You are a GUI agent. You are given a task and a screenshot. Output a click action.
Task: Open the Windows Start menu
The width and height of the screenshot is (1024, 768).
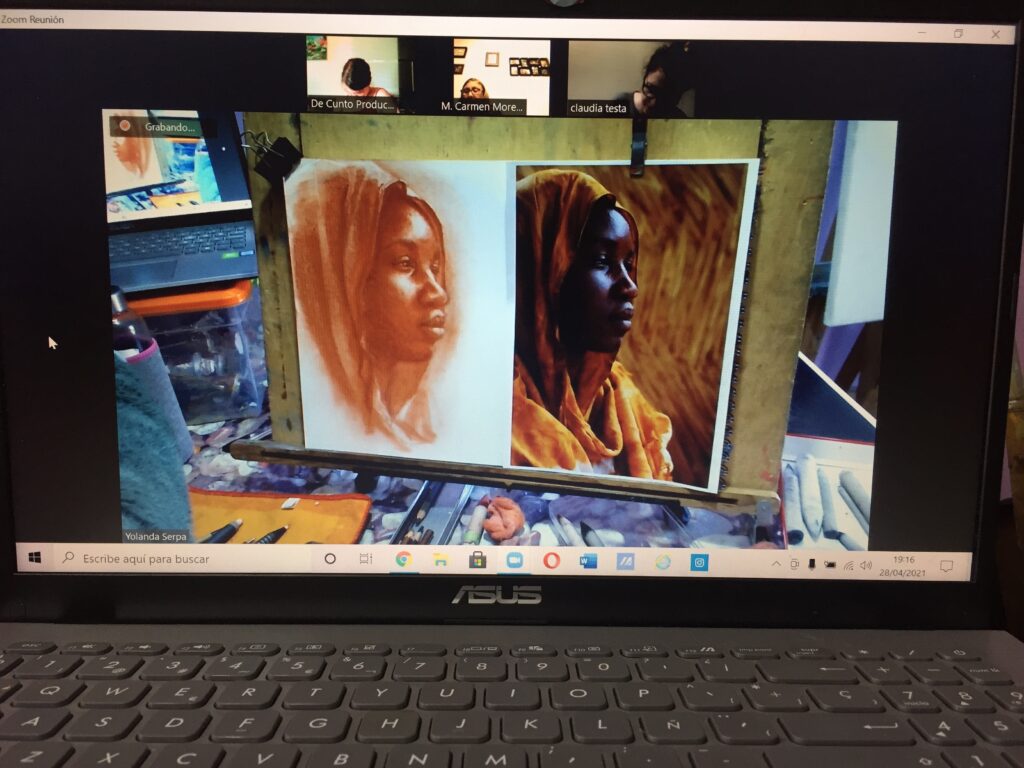(x=34, y=558)
